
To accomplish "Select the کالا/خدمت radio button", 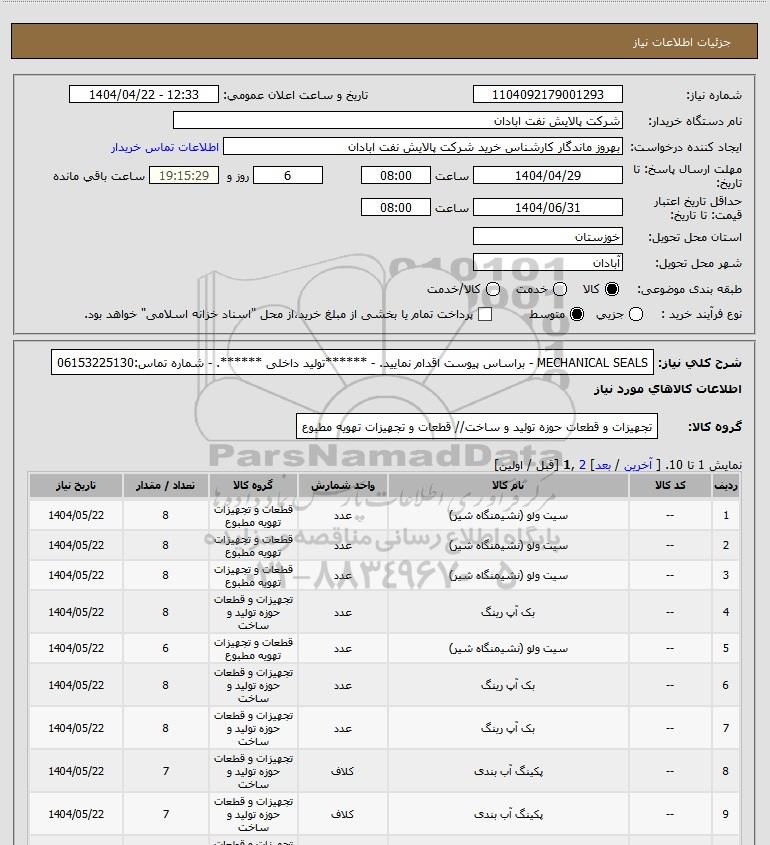I will pyautogui.click(x=492, y=289).
